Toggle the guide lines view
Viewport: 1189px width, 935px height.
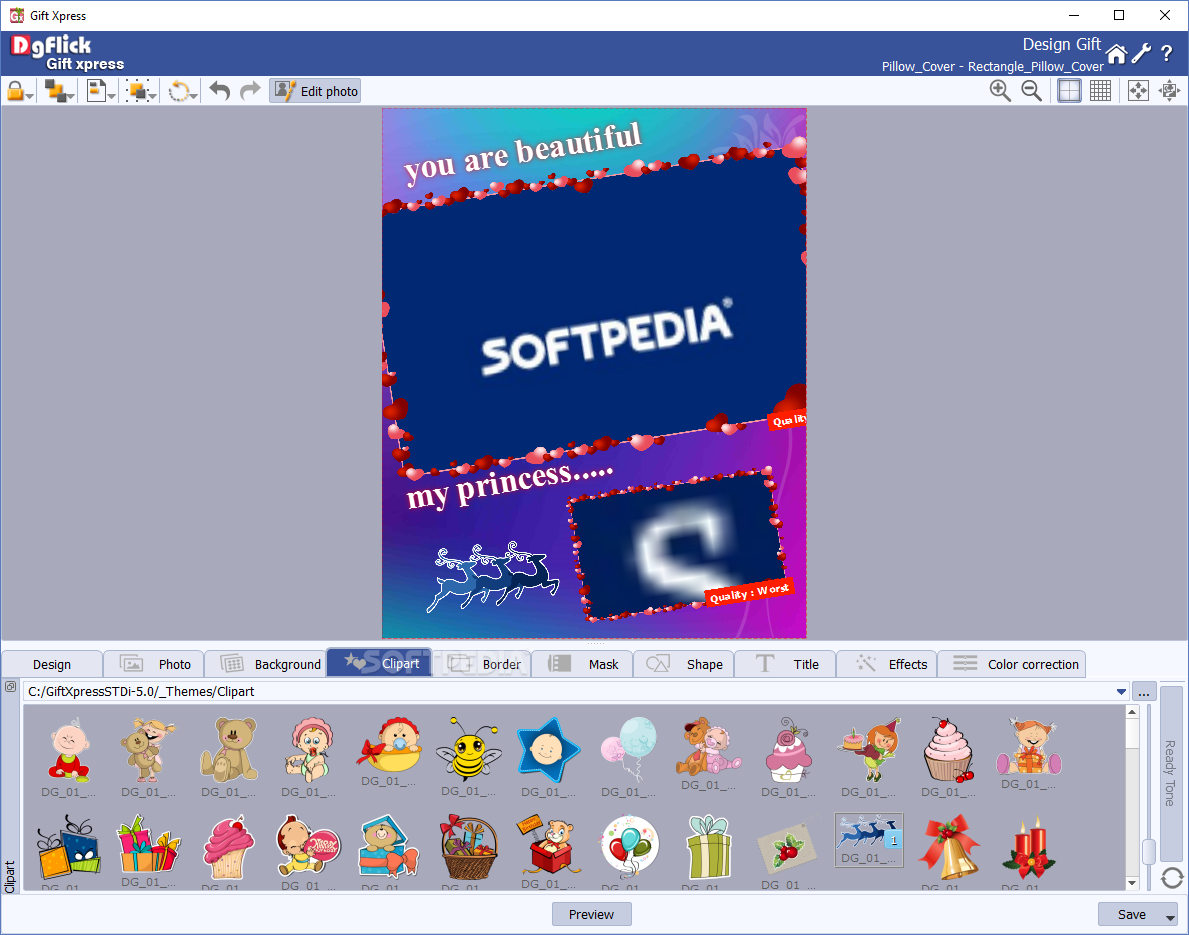(x=1069, y=91)
